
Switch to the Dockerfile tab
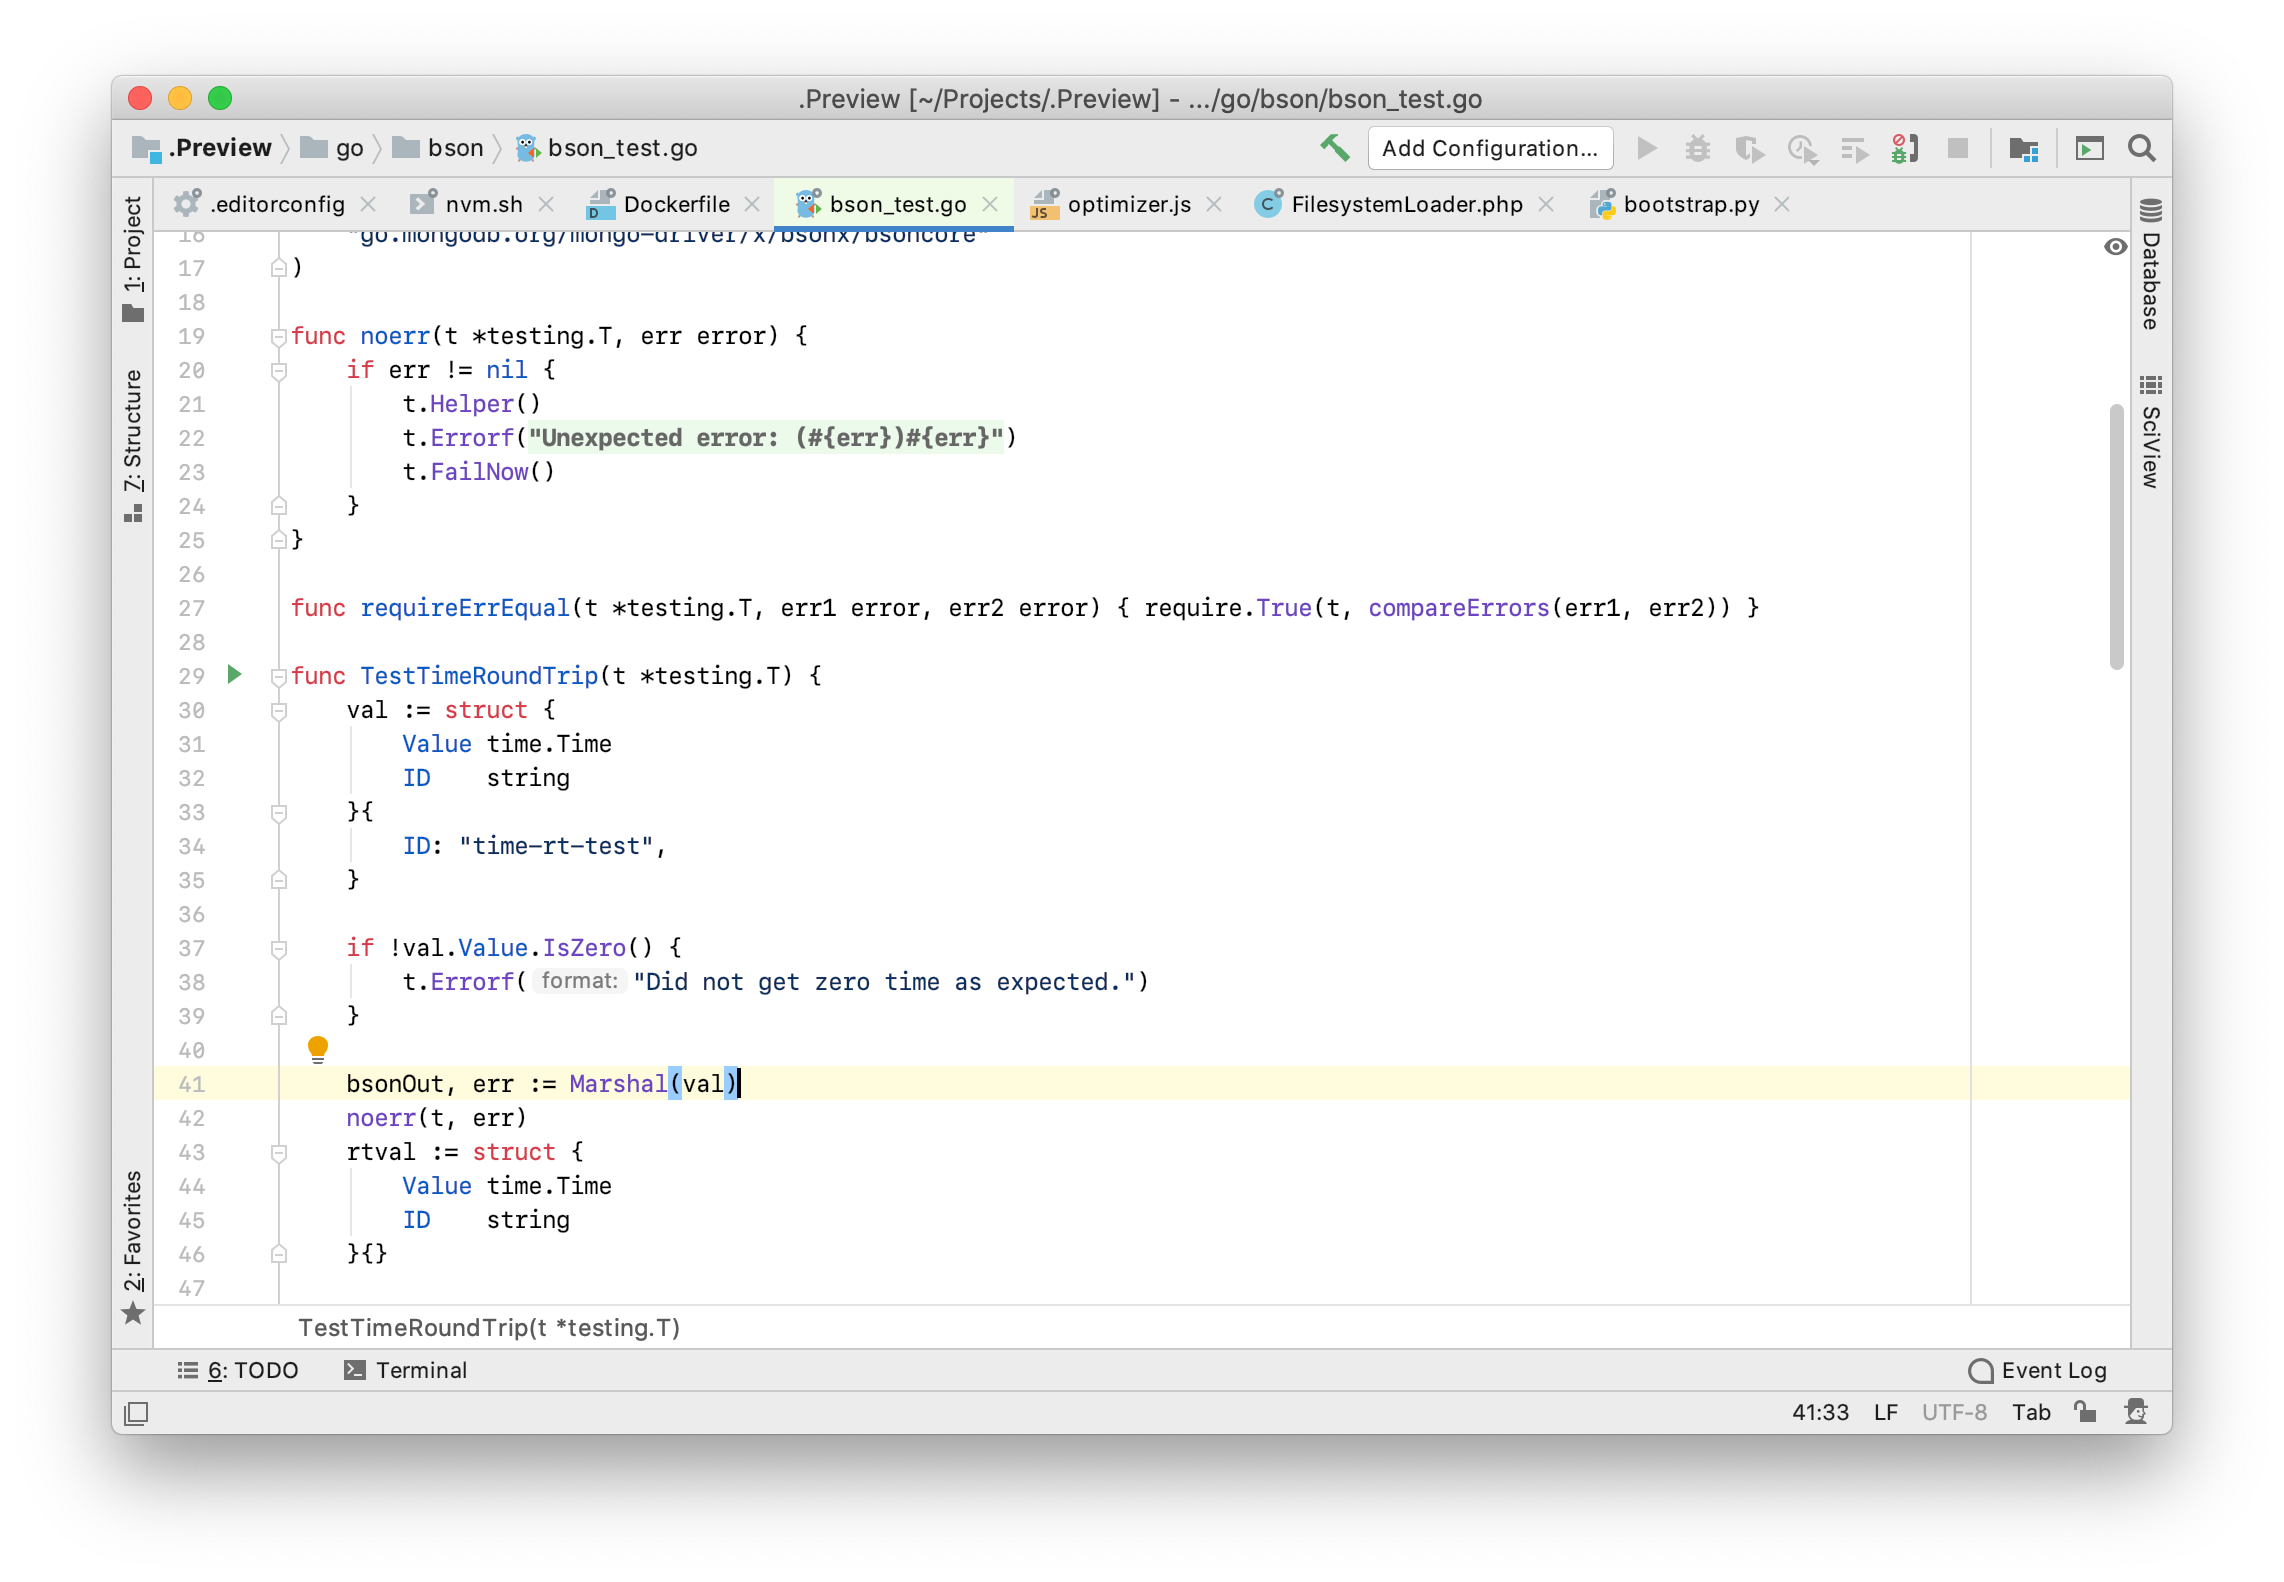pyautogui.click(x=676, y=205)
